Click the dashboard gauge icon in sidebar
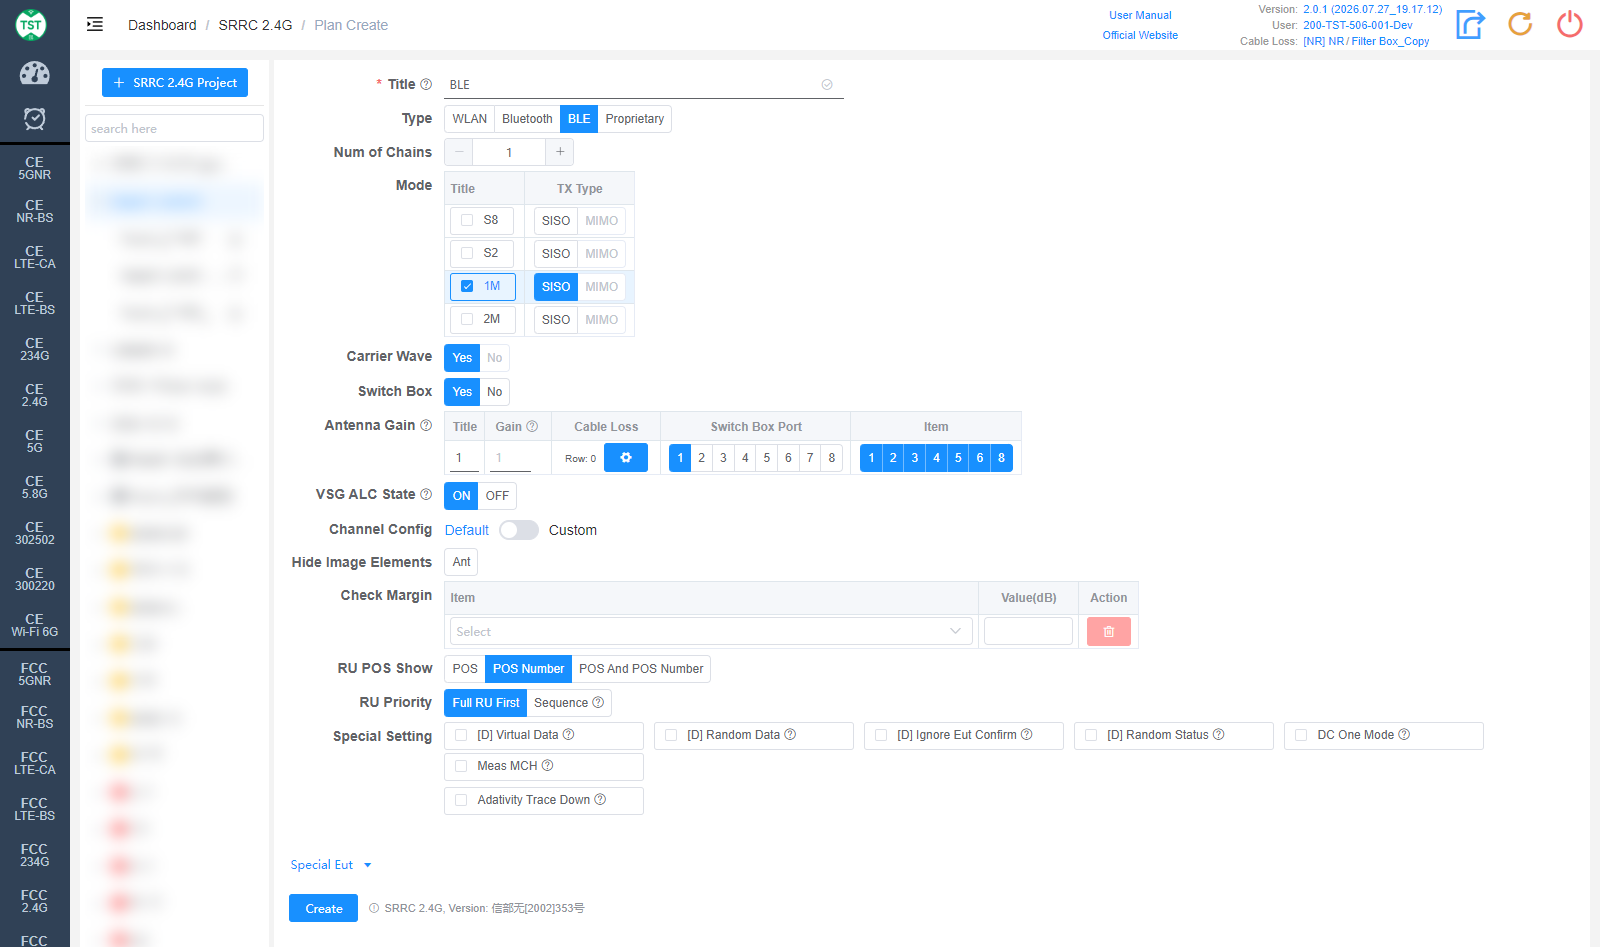Image resolution: width=1600 pixels, height=947 pixels. point(34,73)
